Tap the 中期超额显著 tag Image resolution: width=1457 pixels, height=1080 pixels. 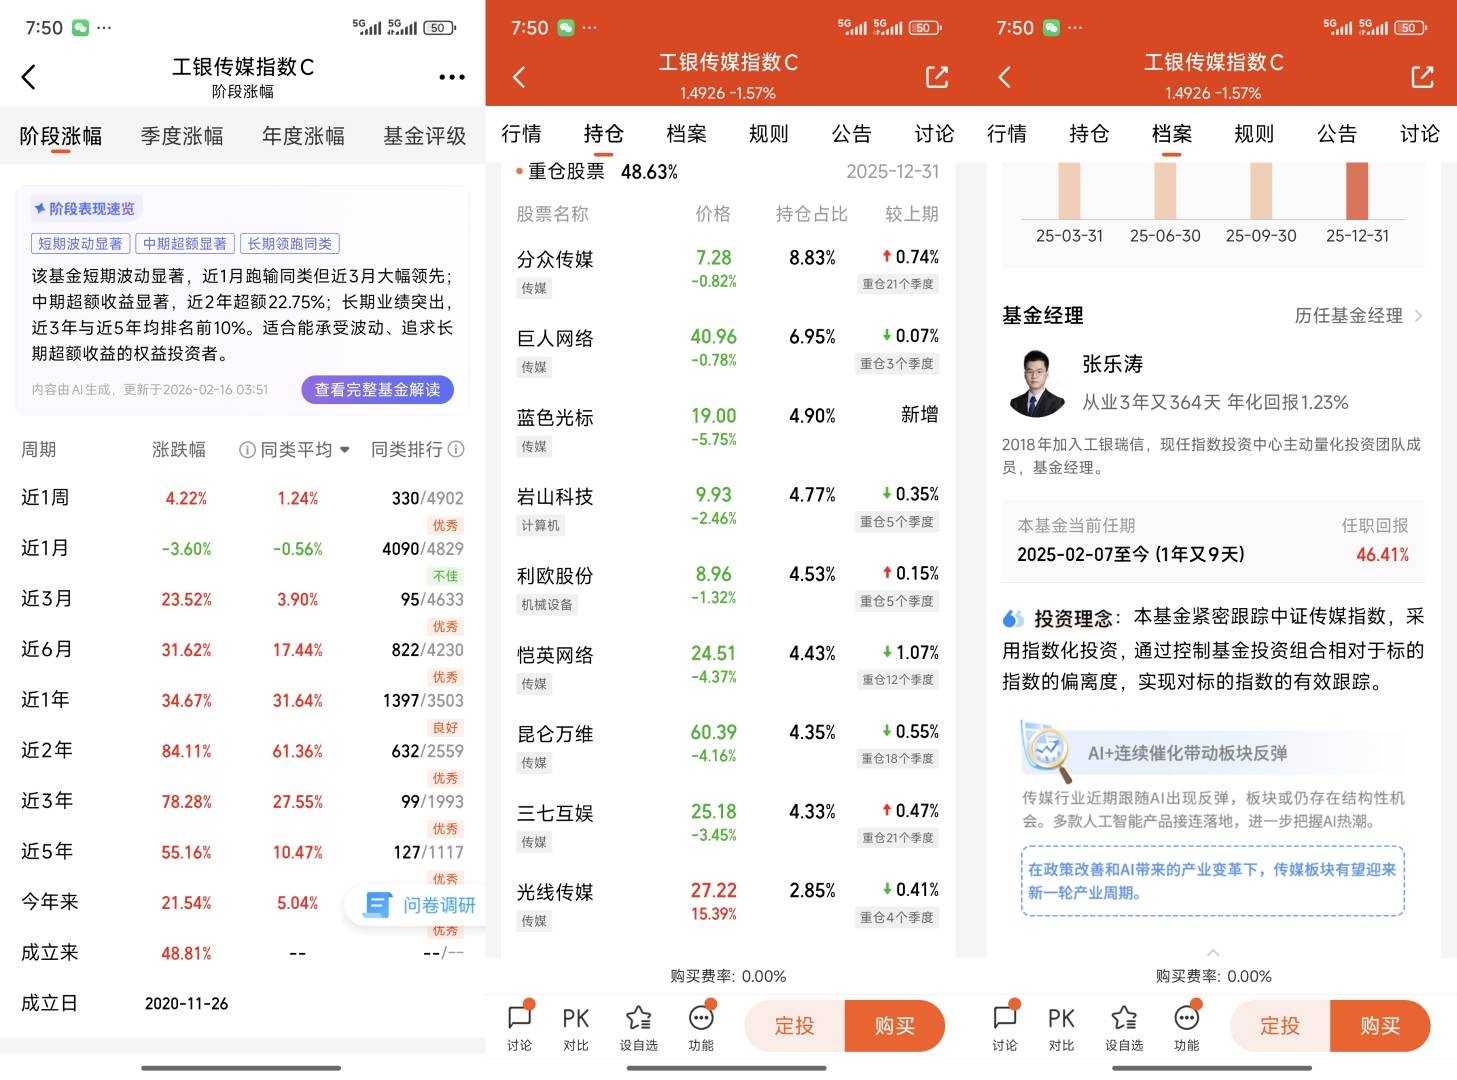click(x=185, y=243)
